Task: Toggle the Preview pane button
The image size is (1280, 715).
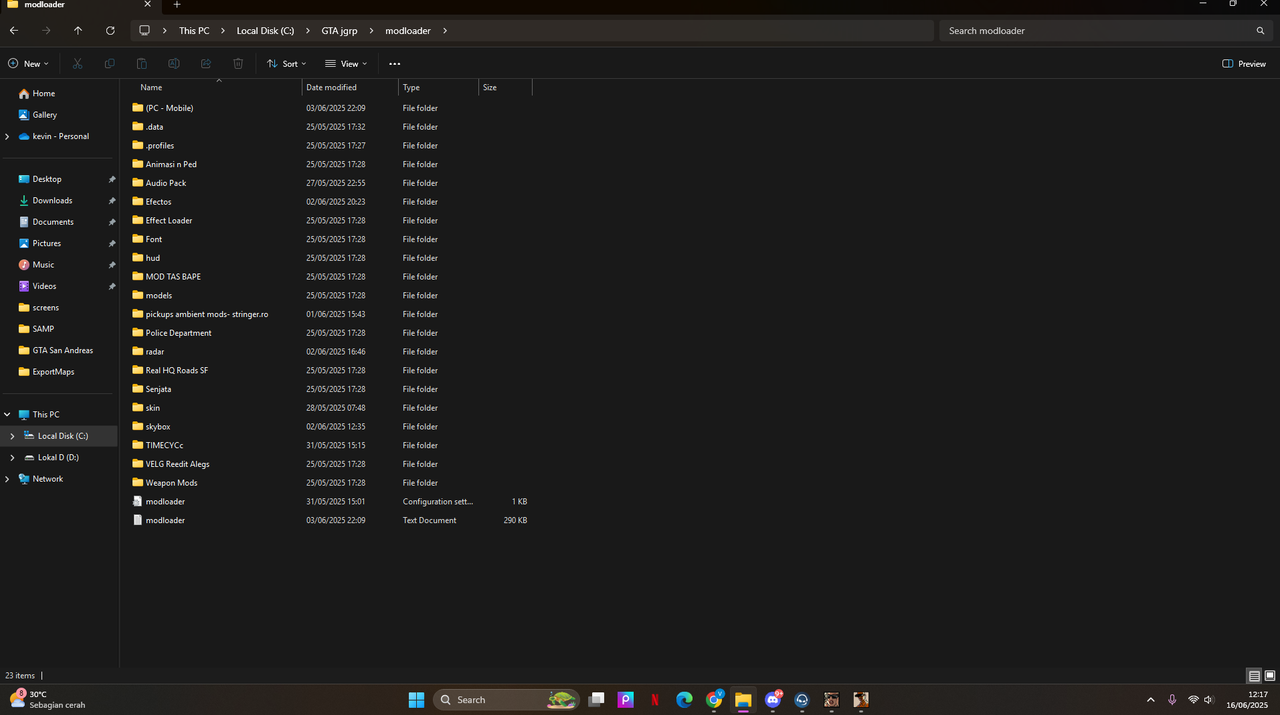Action: (1244, 64)
